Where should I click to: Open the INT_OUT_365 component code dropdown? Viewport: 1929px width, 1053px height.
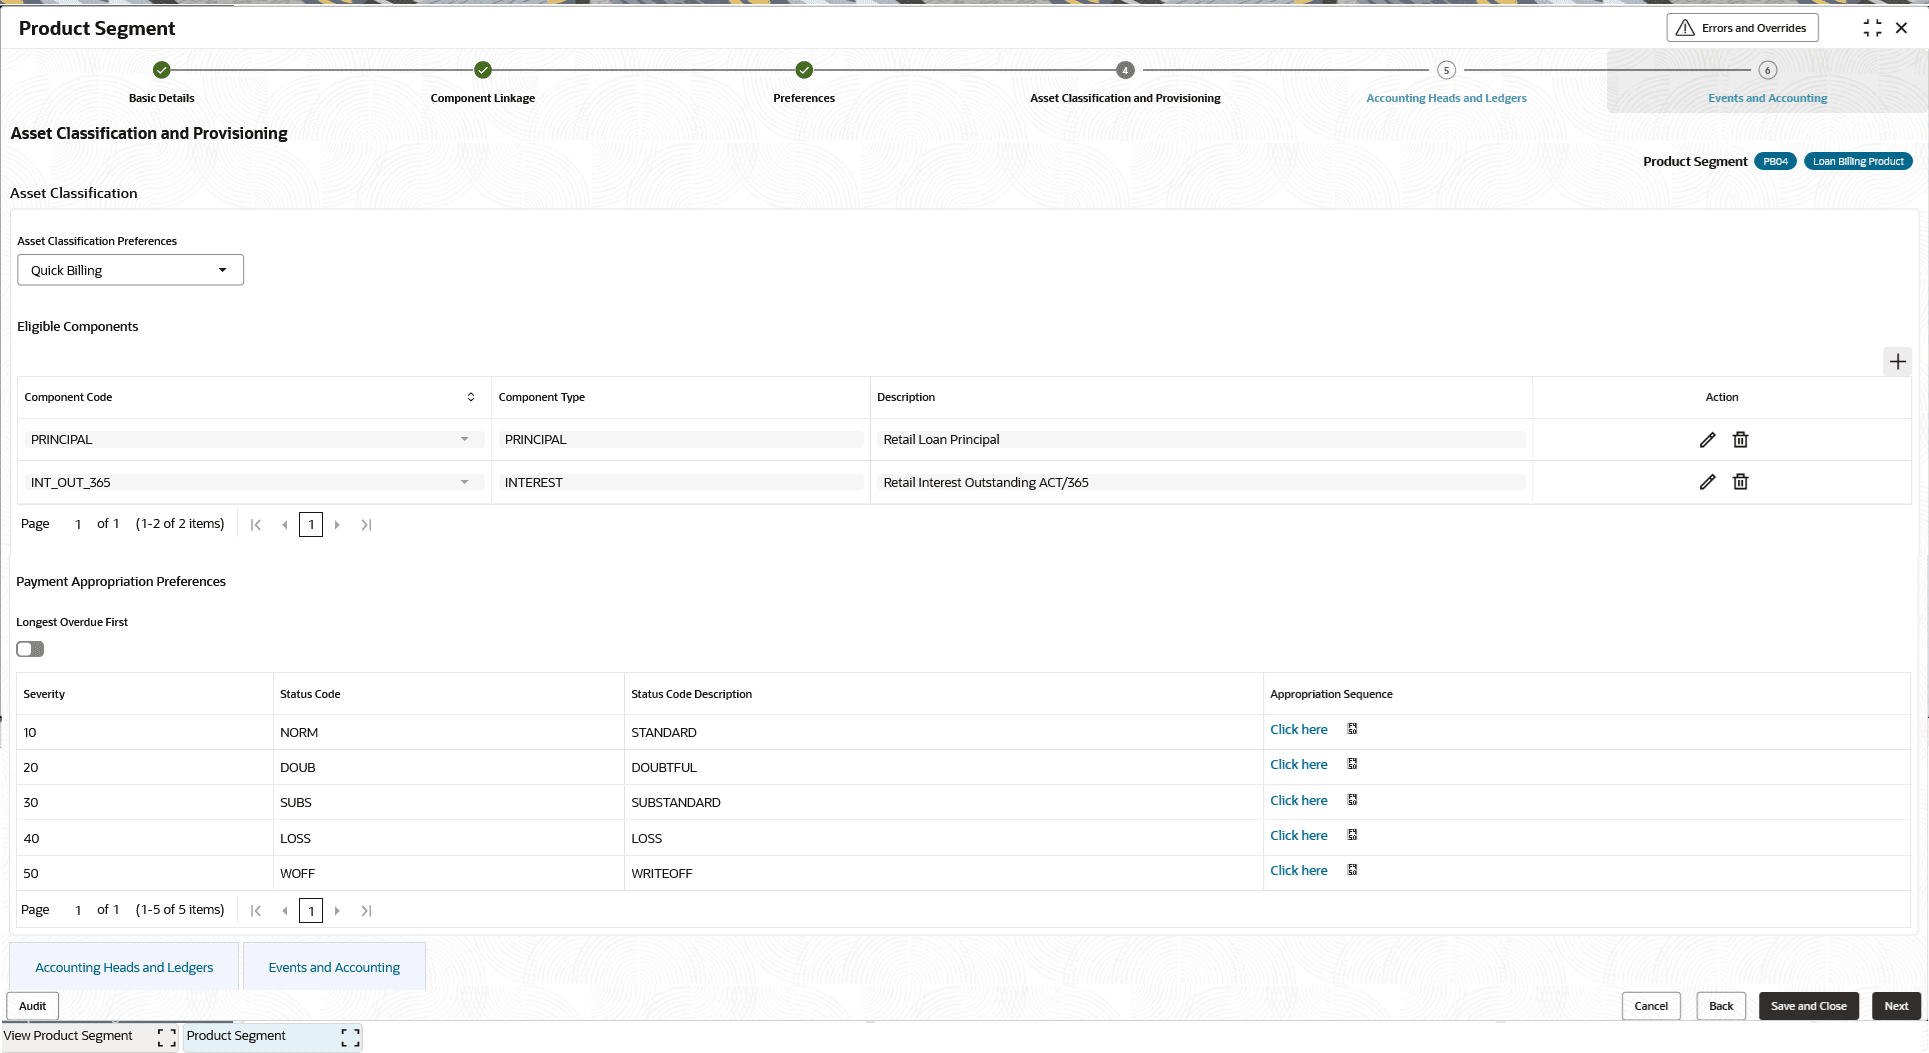pos(464,482)
